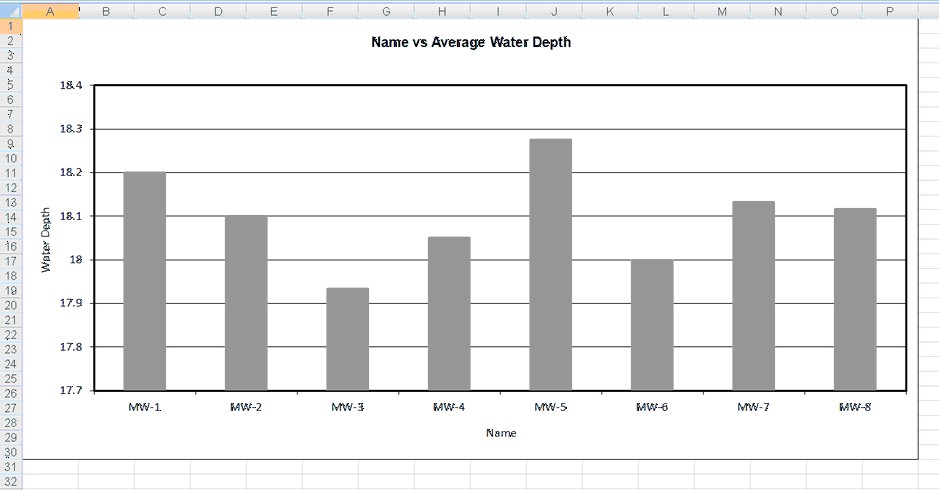939x490 pixels.
Task: Select the MW-7 bar in the chart
Action: click(753, 295)
